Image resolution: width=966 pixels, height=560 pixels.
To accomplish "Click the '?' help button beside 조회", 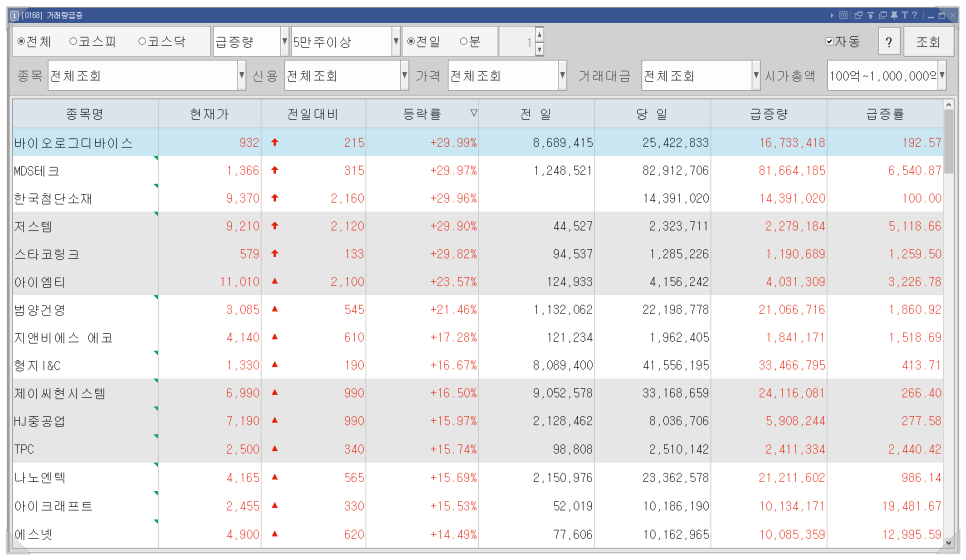I will coord(888,42).
